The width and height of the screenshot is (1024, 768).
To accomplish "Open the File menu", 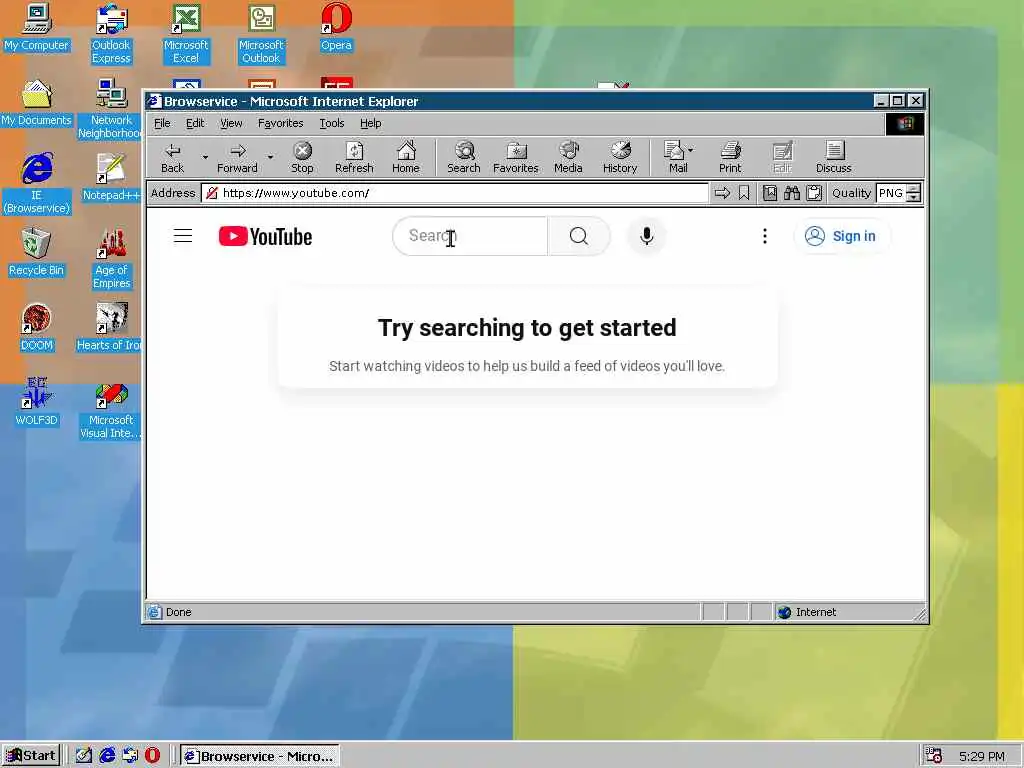I will [162, 123].
